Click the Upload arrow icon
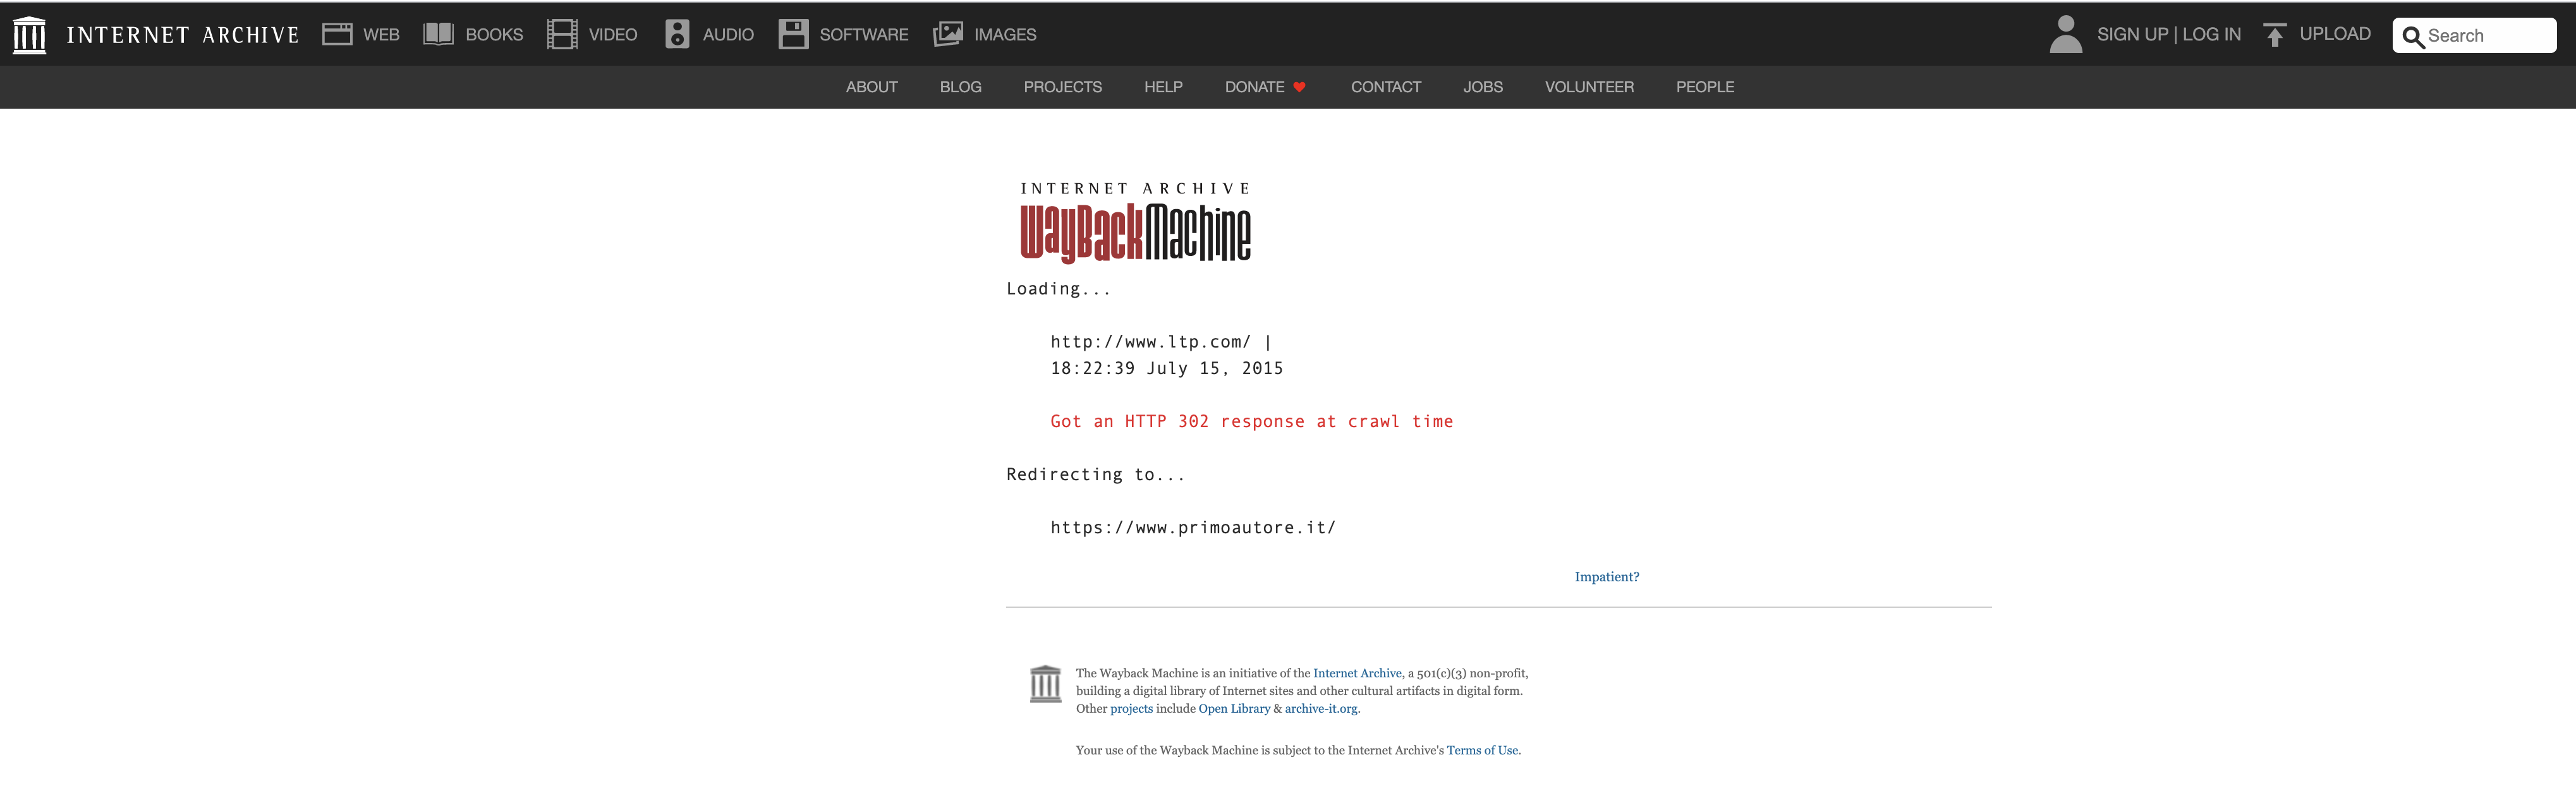 [2274, 35]
